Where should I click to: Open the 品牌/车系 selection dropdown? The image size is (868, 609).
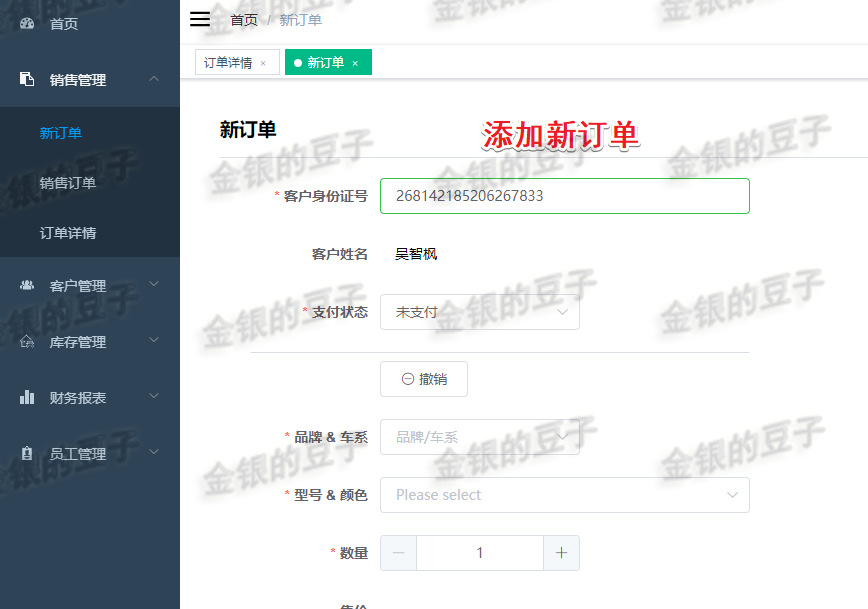tap(479, 436)
